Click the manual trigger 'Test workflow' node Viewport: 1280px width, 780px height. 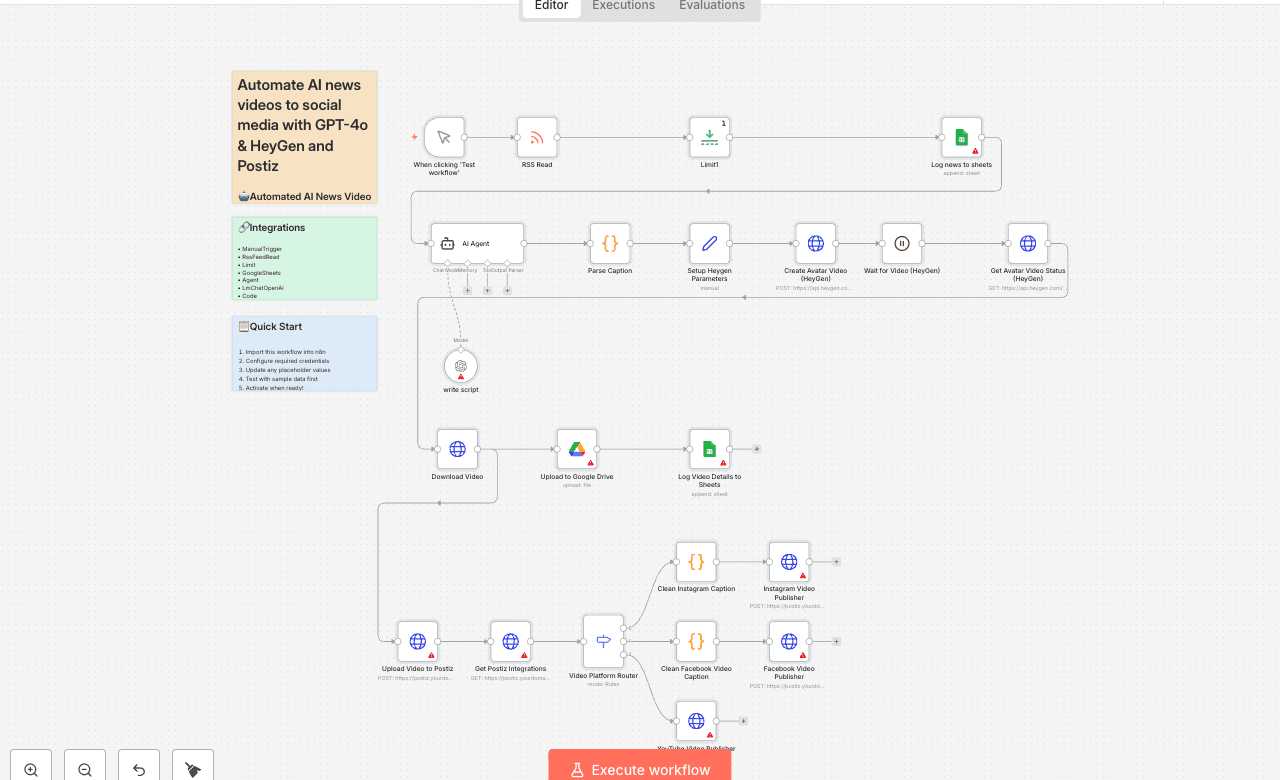[444, 138]
